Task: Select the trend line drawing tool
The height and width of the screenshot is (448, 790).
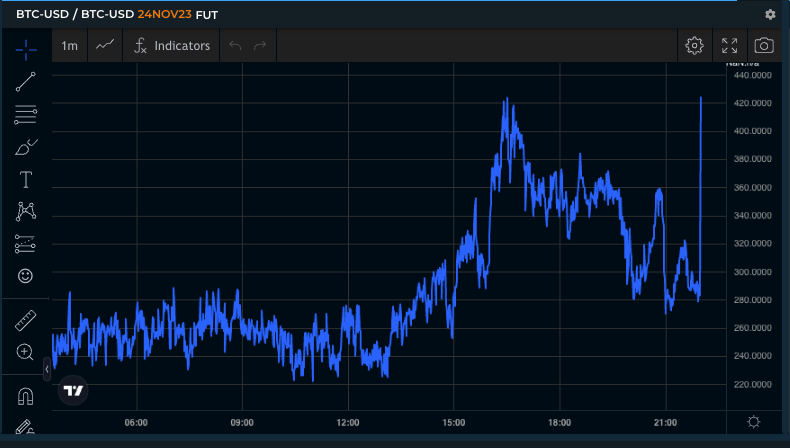Action: point(26,82)
